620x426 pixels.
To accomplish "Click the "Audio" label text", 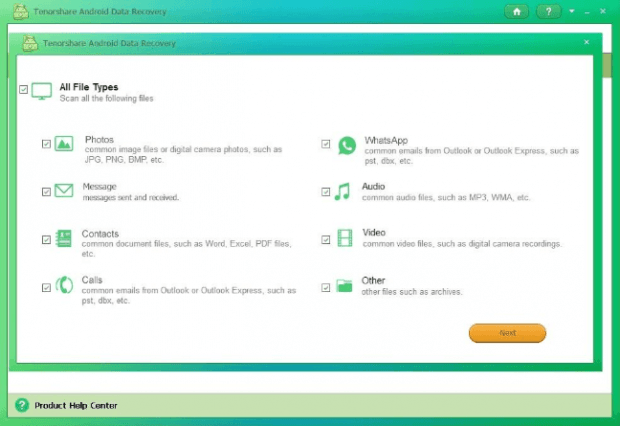I will pos(373,186).
